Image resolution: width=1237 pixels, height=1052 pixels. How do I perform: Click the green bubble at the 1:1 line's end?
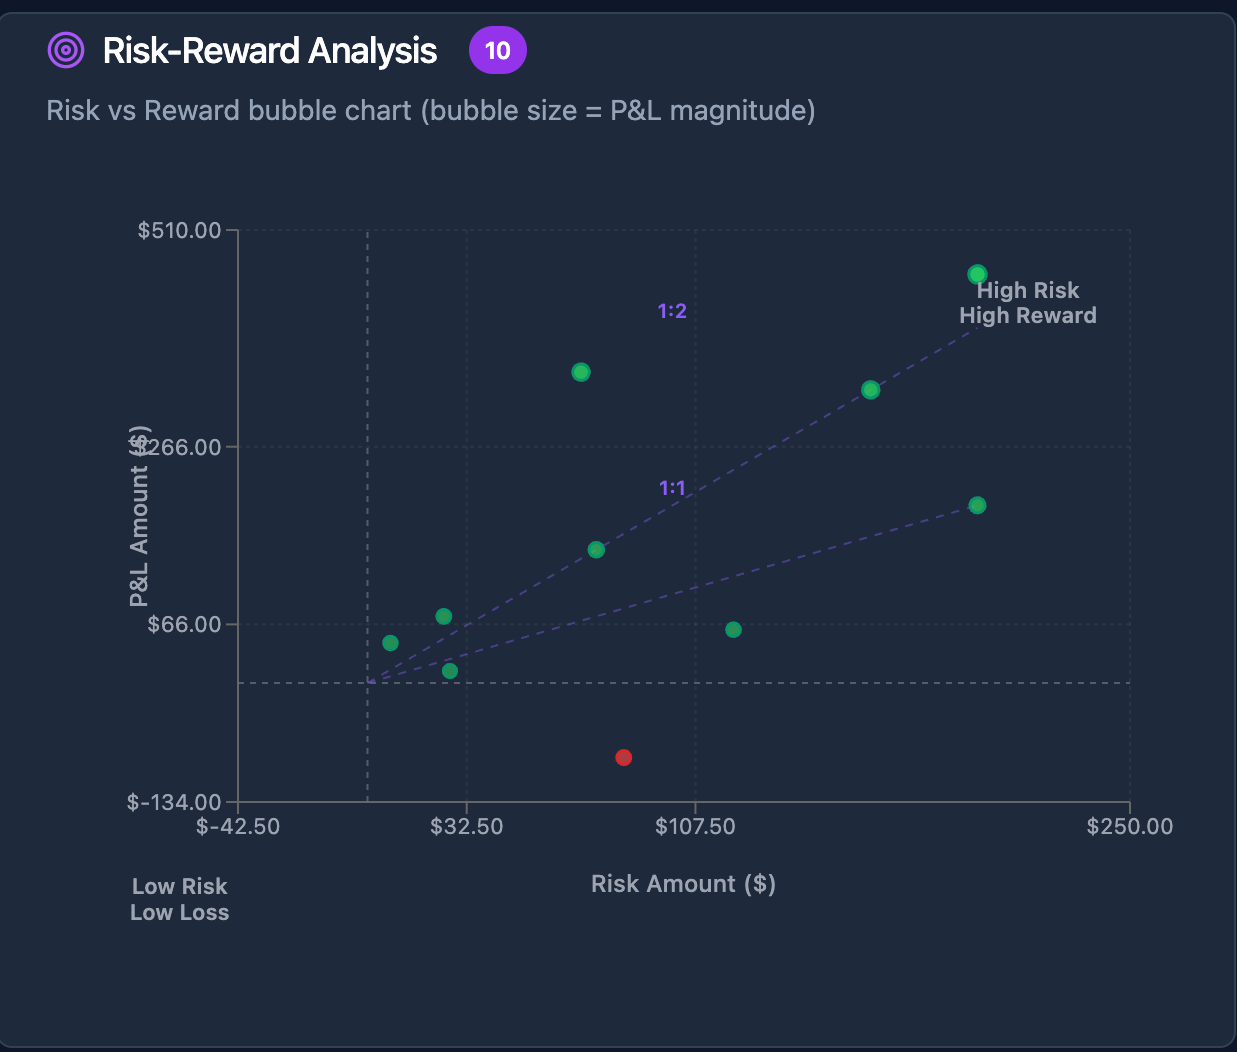[978, 505]
